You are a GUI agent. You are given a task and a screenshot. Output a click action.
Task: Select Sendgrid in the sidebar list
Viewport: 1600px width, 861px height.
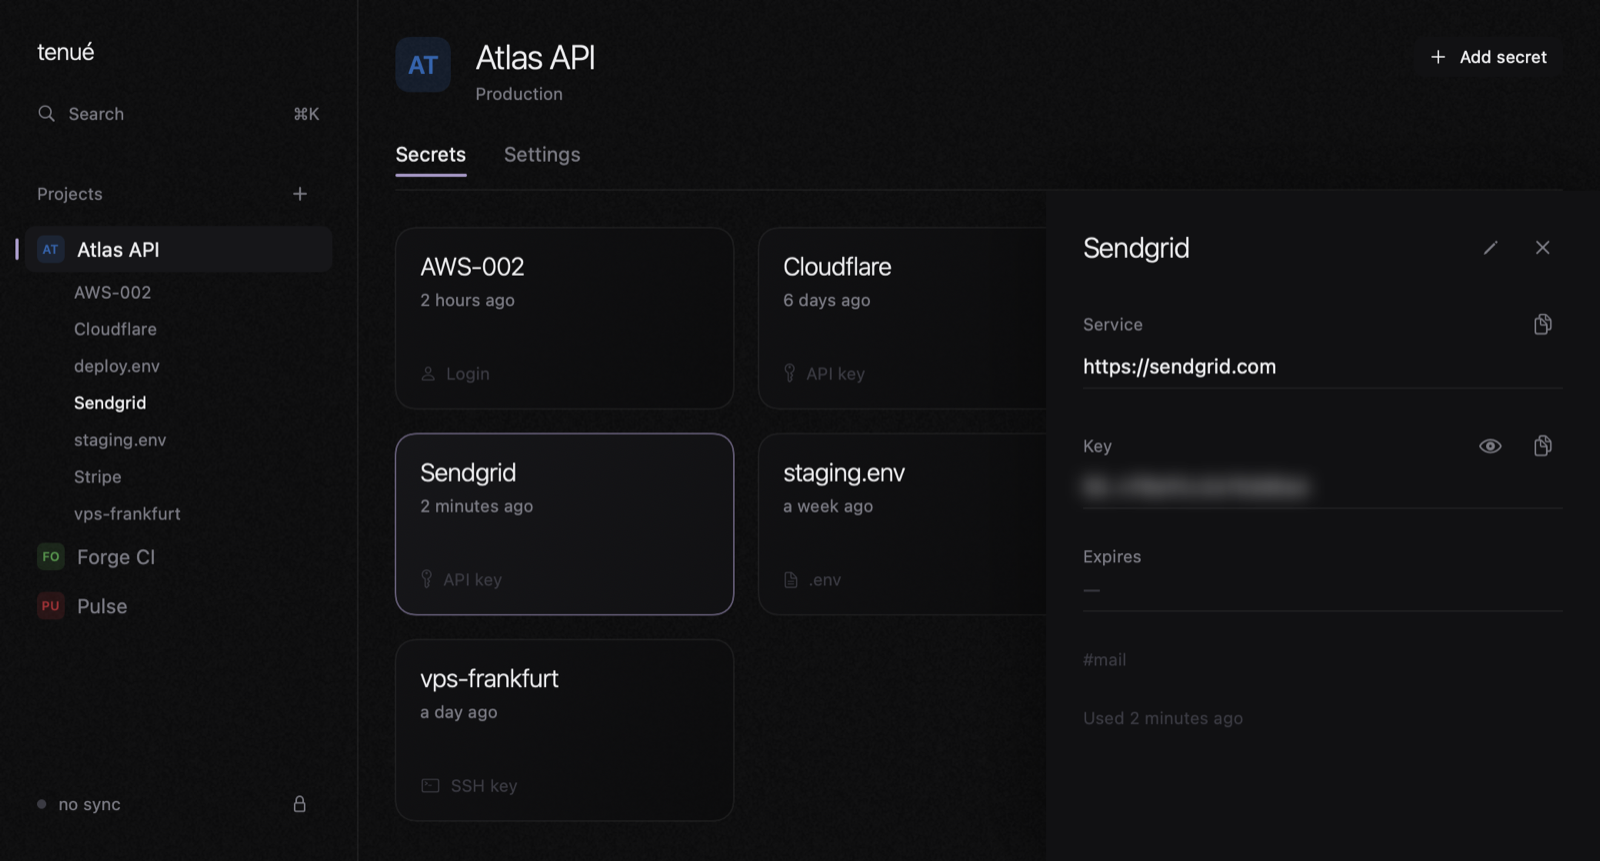[110, 403]
